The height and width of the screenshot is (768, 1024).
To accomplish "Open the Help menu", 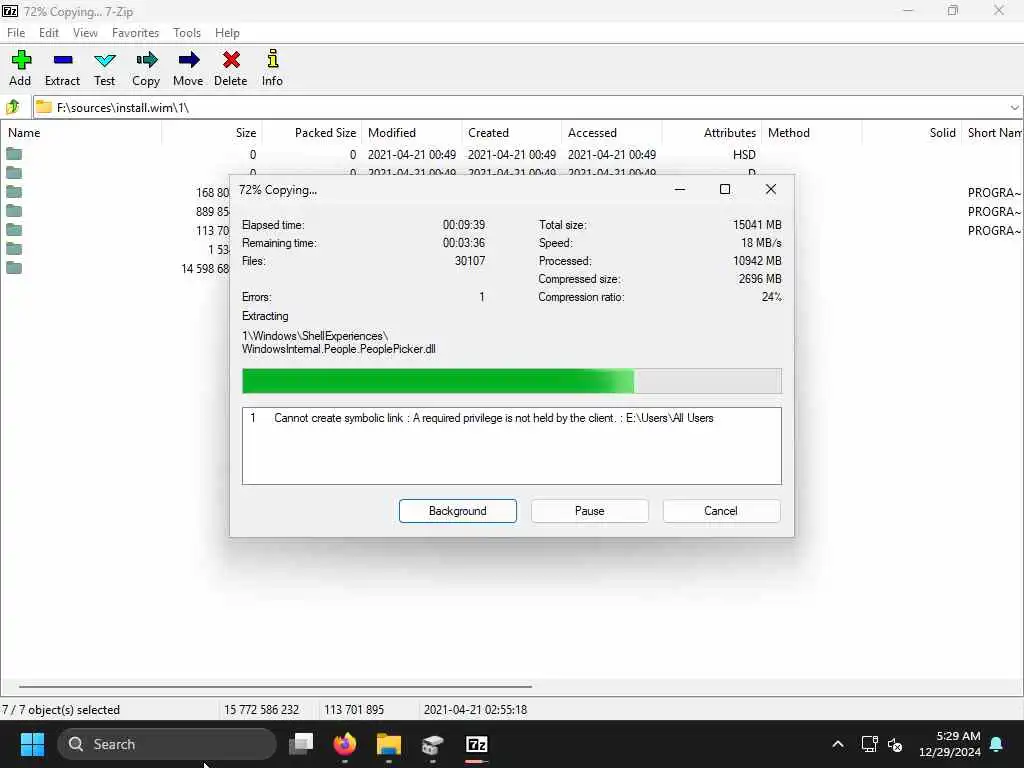I will 227,33.
